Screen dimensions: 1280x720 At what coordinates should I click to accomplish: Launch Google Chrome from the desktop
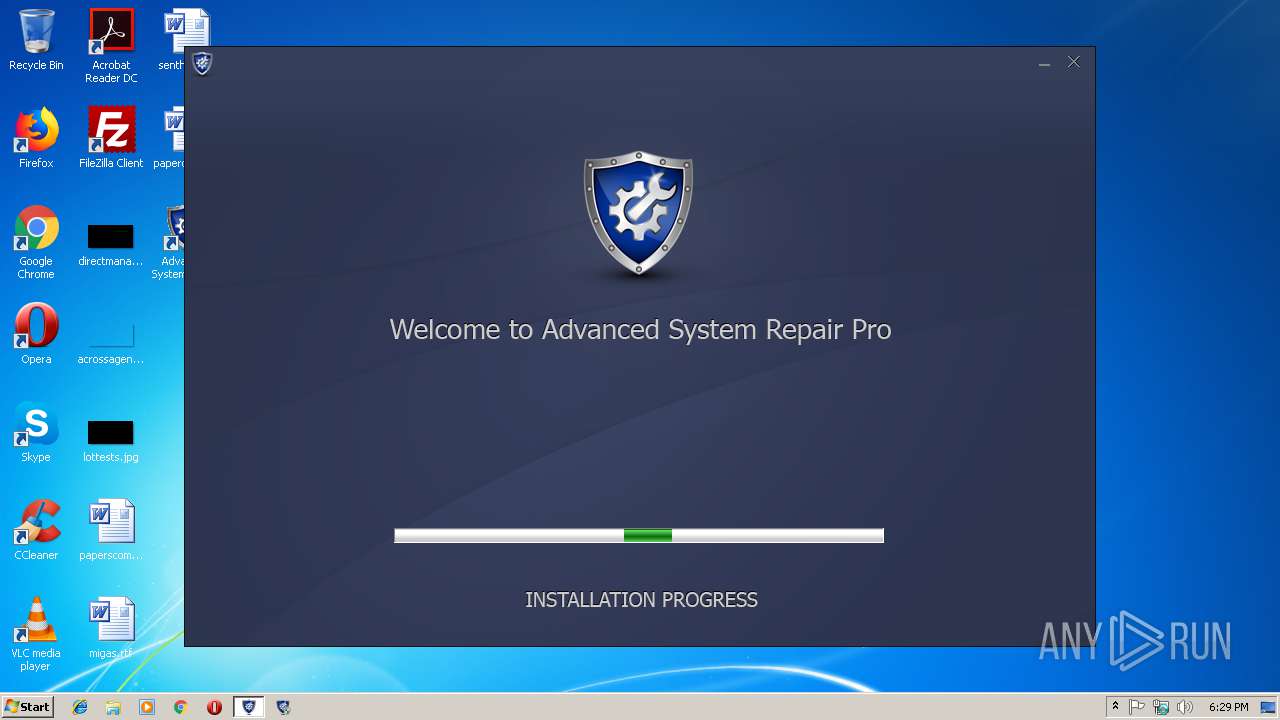(36, 242)
